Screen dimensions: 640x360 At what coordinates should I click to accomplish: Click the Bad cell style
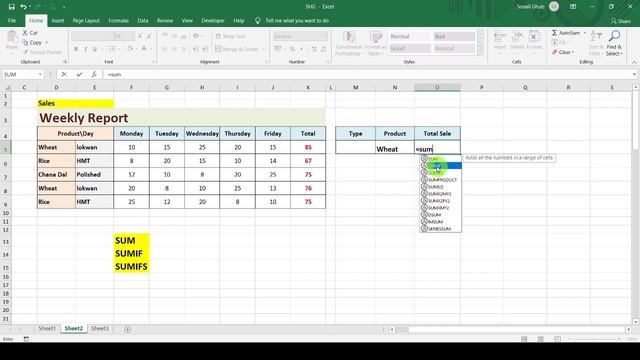454,36
